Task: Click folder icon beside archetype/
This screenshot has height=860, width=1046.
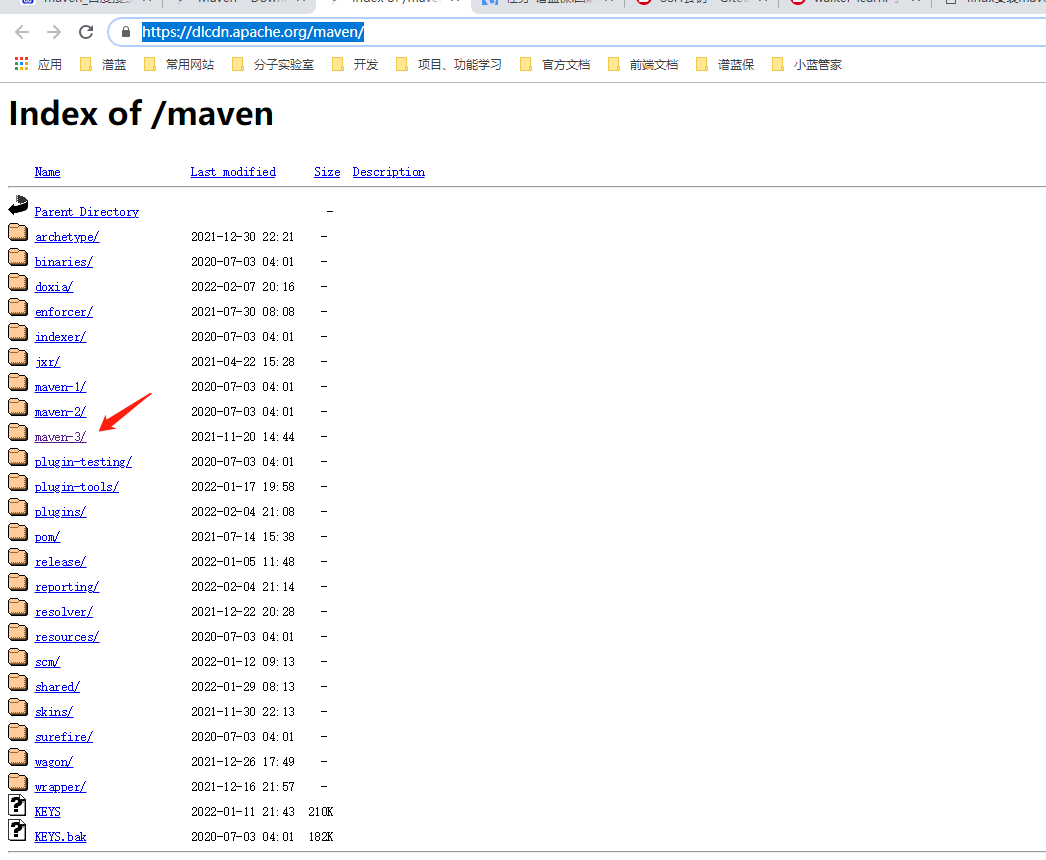Action: click(x=18, y=232)
